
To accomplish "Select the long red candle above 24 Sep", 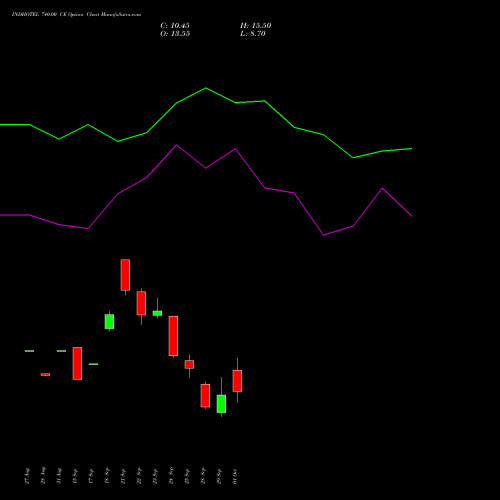I will [x=173, y=336].
